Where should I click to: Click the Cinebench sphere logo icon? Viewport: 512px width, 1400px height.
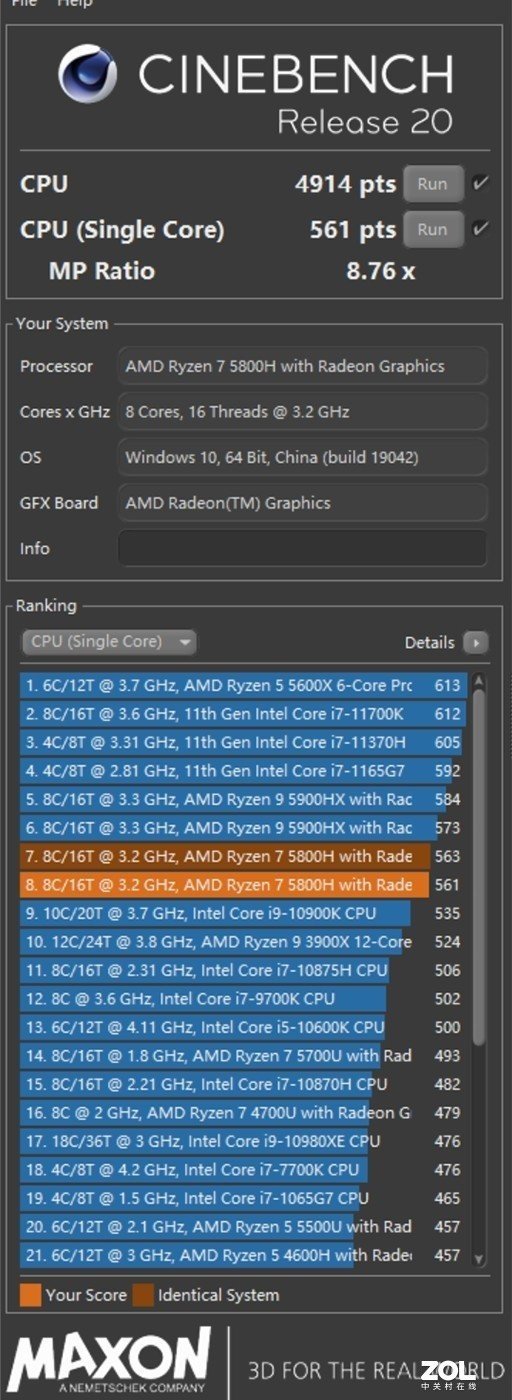88,75
